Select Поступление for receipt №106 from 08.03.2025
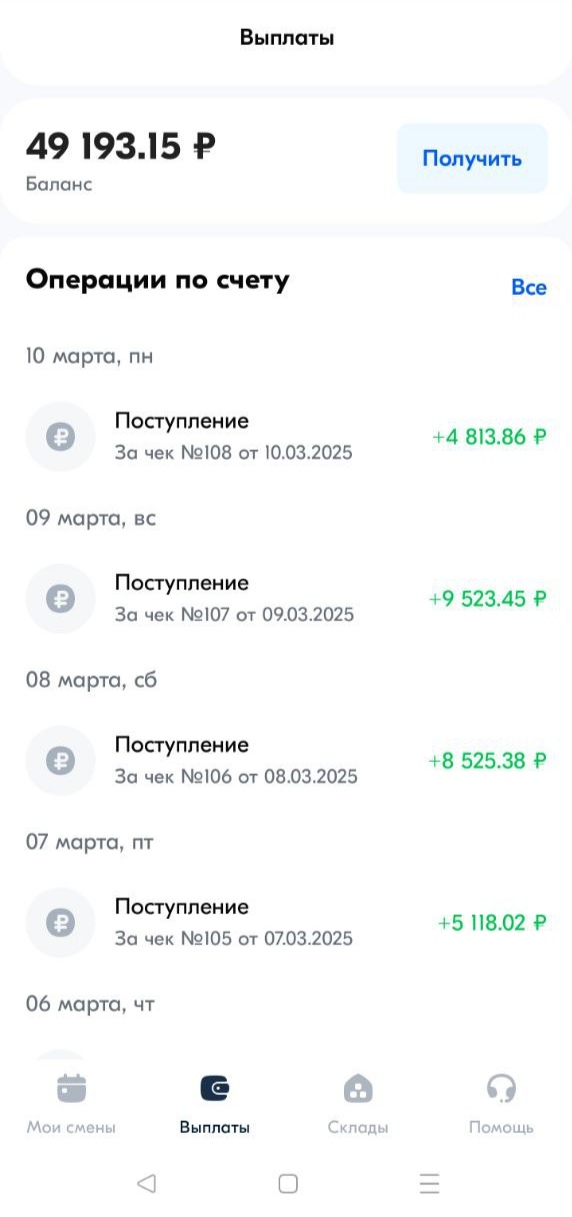572x1217 pixels. point(182,745)
